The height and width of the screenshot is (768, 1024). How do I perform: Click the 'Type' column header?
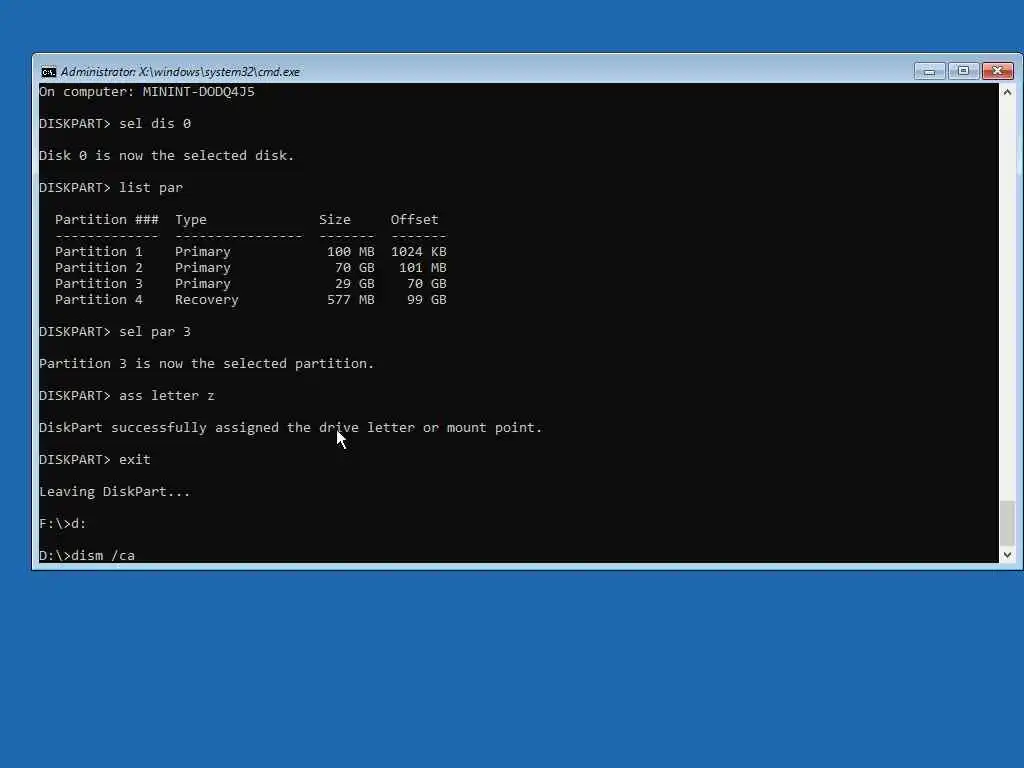(191, 219)
